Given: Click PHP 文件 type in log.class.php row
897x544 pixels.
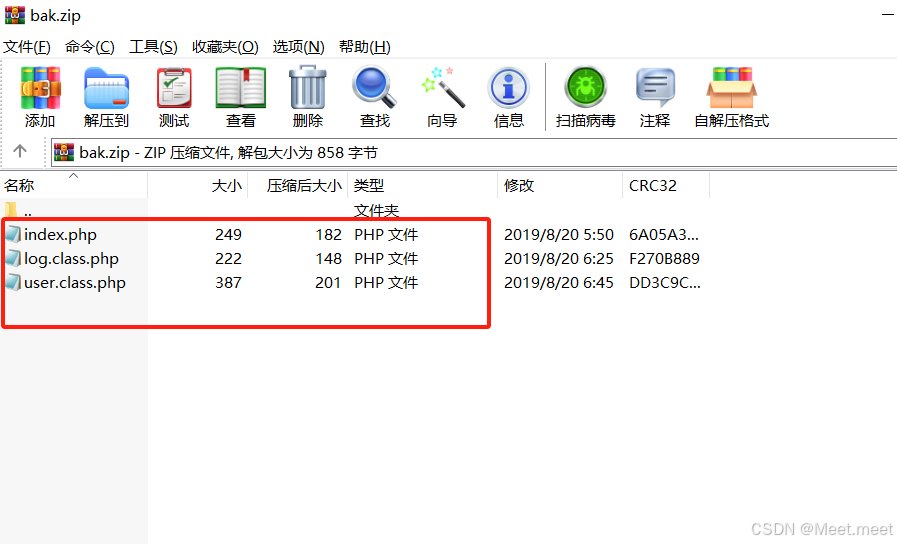Looking at the screenshot, I should (x=386, y=259).
